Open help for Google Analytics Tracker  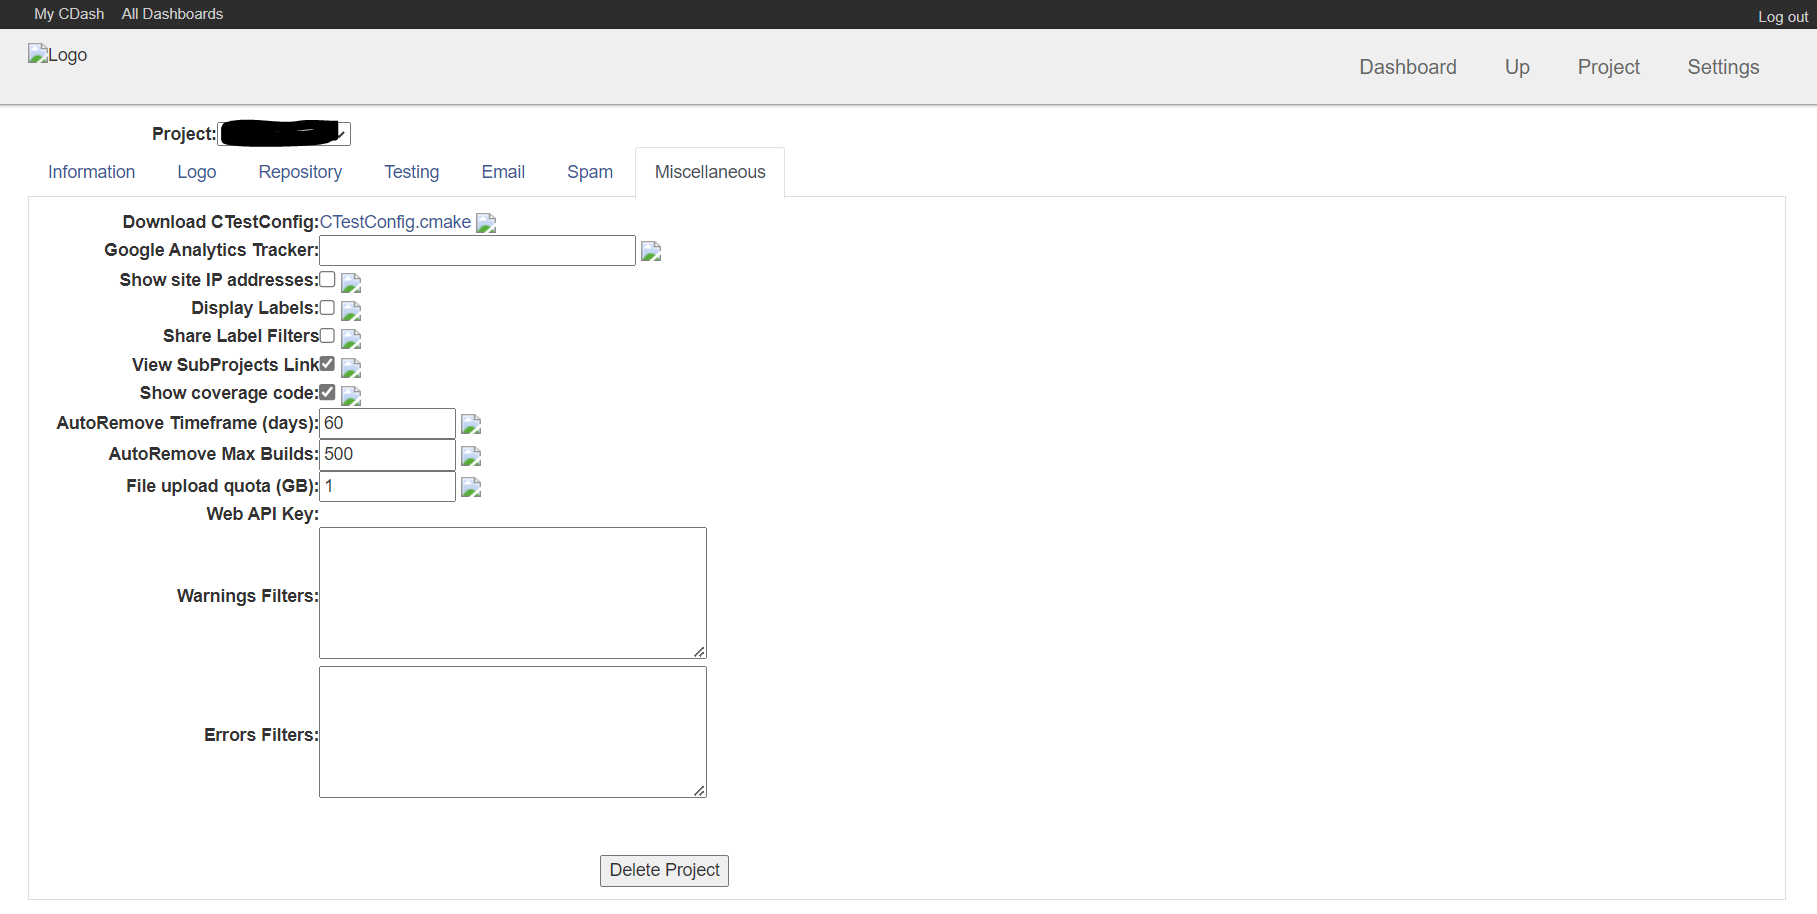pos(651,251)
